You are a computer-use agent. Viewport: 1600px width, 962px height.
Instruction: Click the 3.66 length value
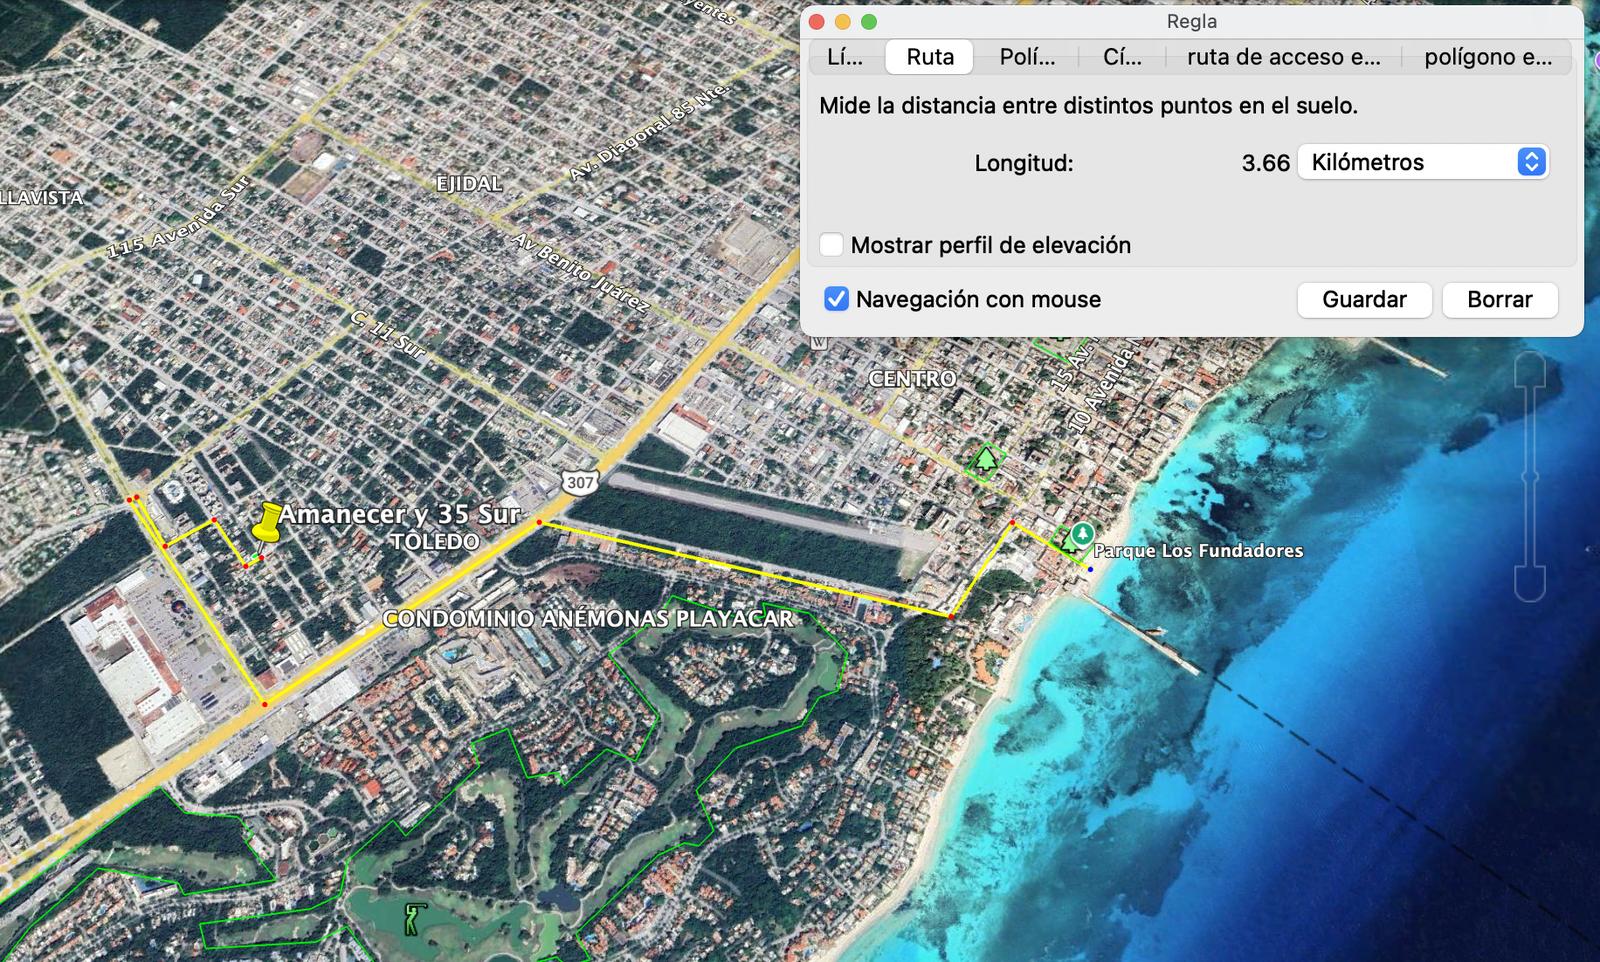(x=1265, y=163)
